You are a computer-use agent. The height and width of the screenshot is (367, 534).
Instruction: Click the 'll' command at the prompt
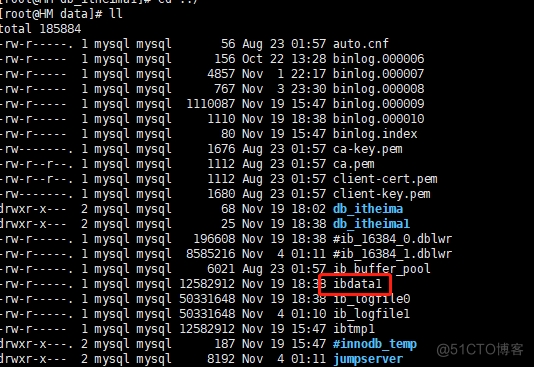[116, 14]
